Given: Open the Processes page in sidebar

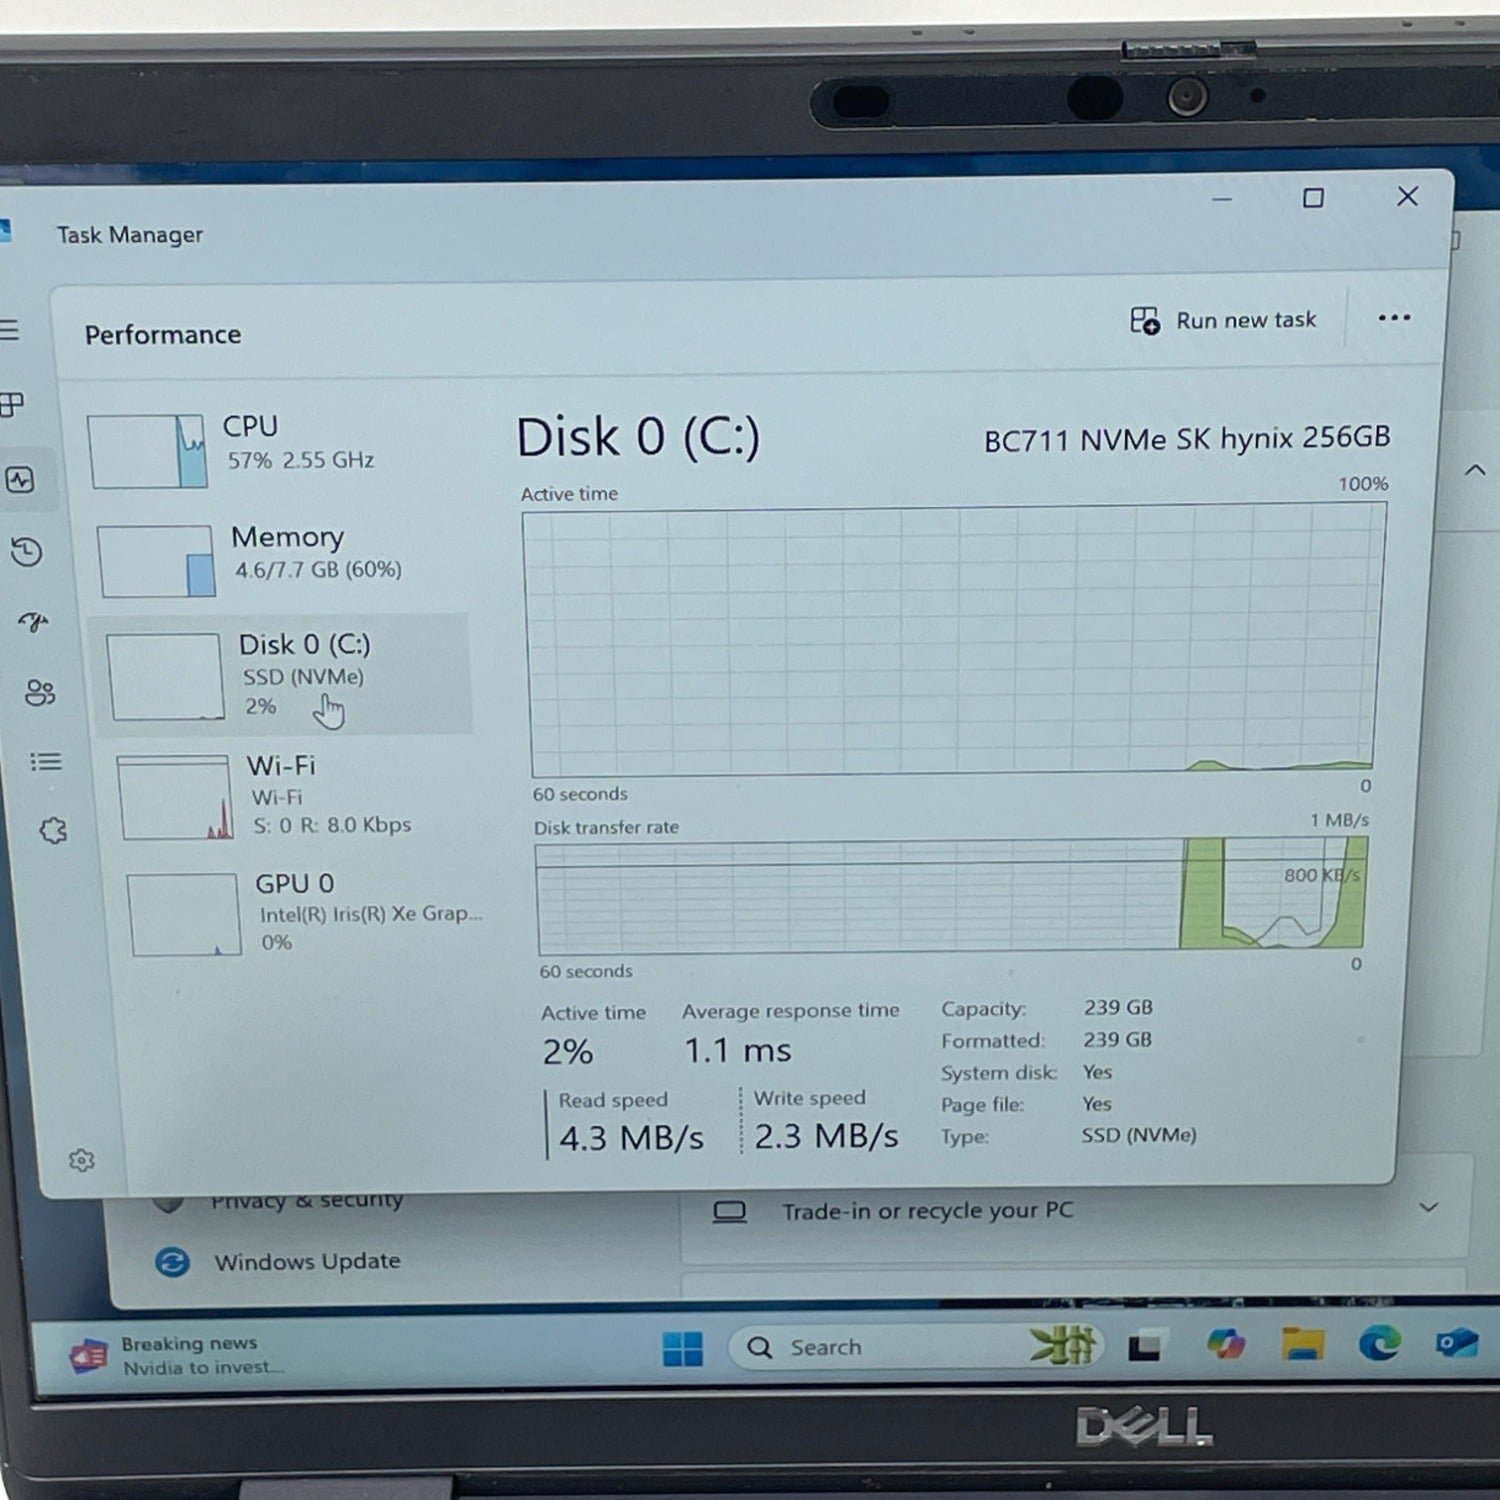Looking at the screenshot, I should [x=12, y=405].
